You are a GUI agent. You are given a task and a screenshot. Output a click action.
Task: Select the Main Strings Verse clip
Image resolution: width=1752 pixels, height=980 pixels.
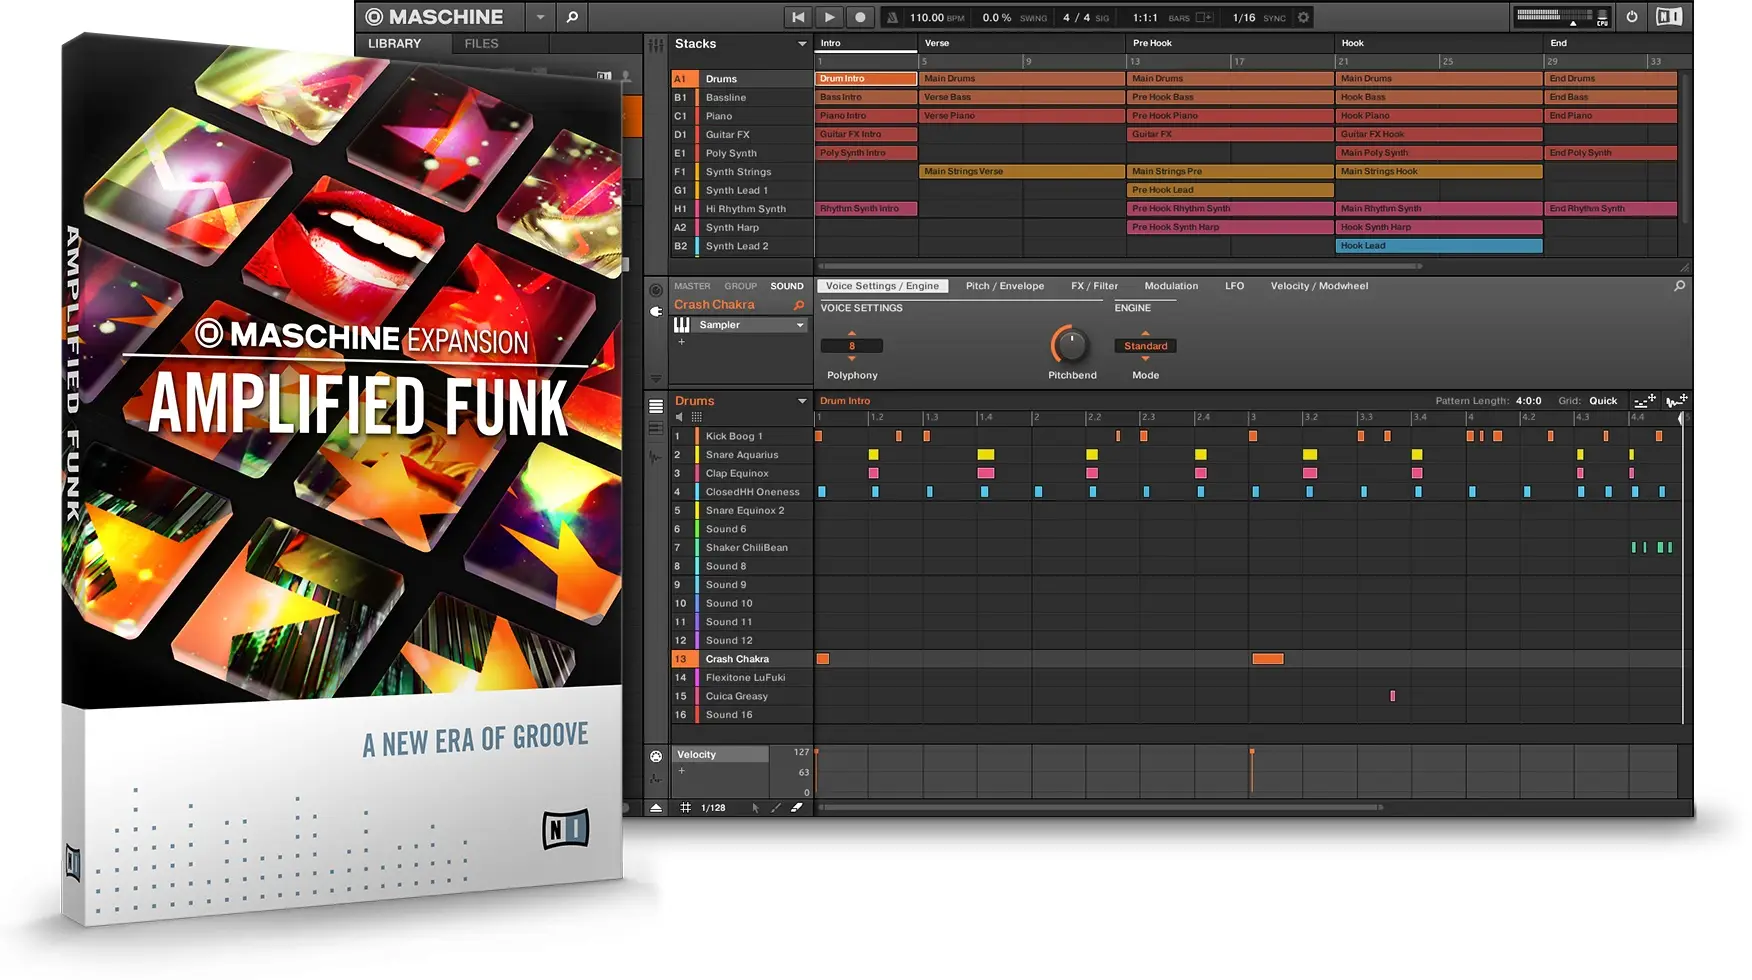pyautogui.click(x=1021, y=171)
